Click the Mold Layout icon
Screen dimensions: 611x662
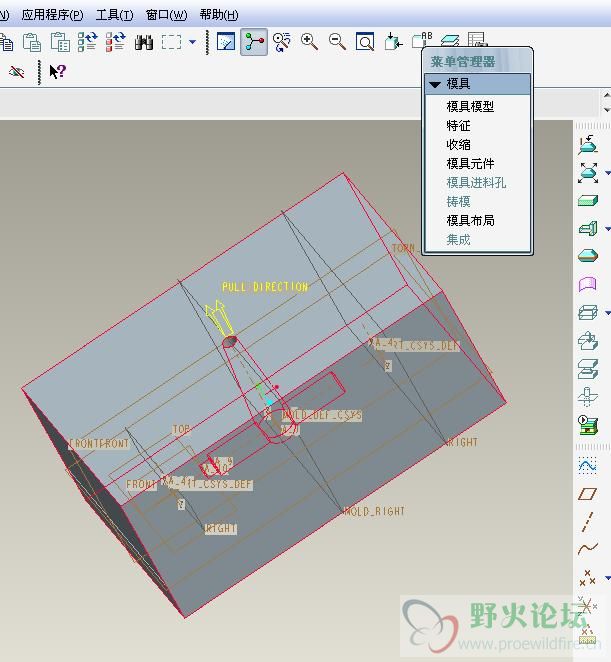coord(588,425)
